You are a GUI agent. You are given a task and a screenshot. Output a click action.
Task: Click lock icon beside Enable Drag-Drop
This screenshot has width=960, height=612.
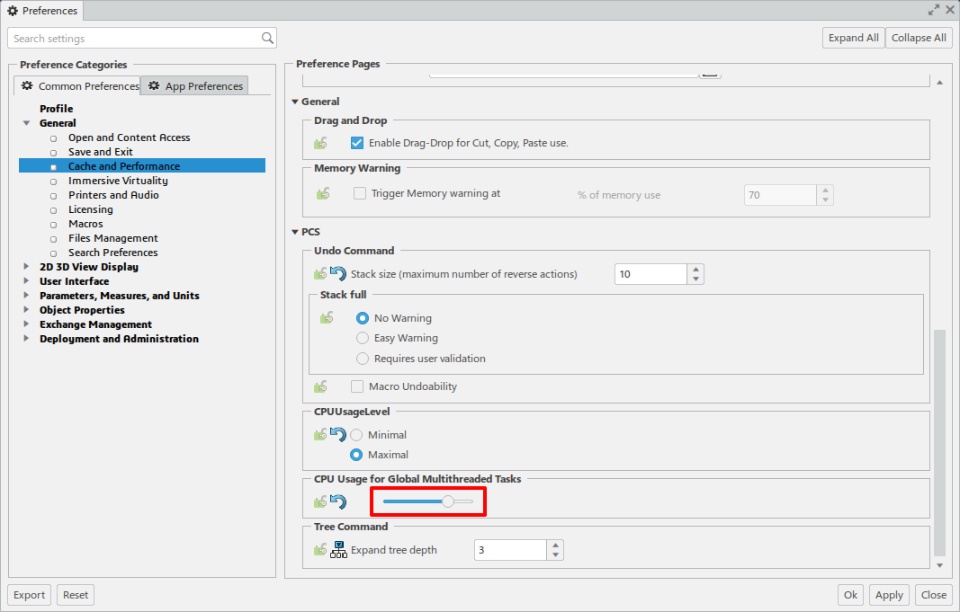coord(321,143)
